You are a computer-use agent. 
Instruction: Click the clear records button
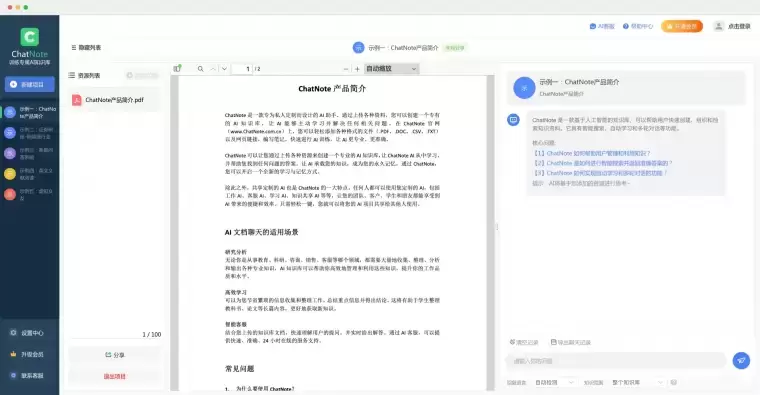[x=524, y=342]
